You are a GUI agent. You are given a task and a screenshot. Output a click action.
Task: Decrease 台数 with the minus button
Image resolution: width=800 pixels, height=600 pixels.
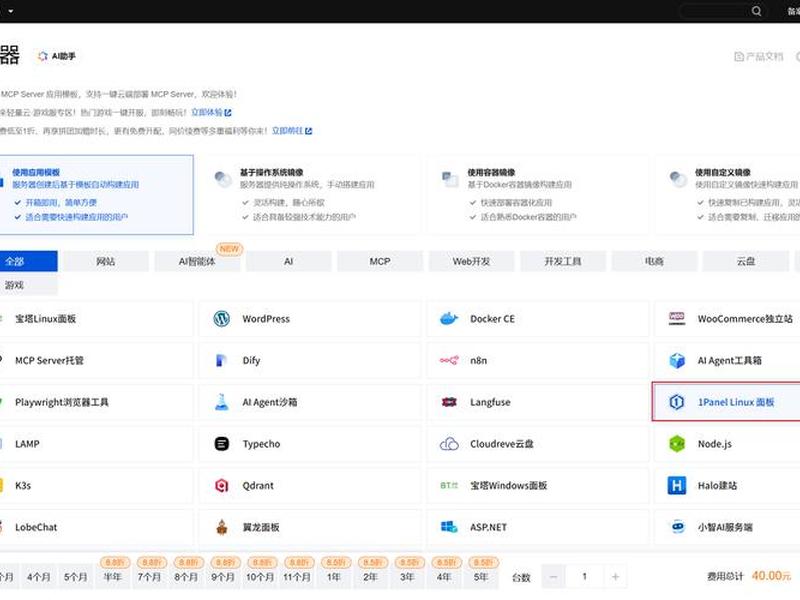click(553, 577)
